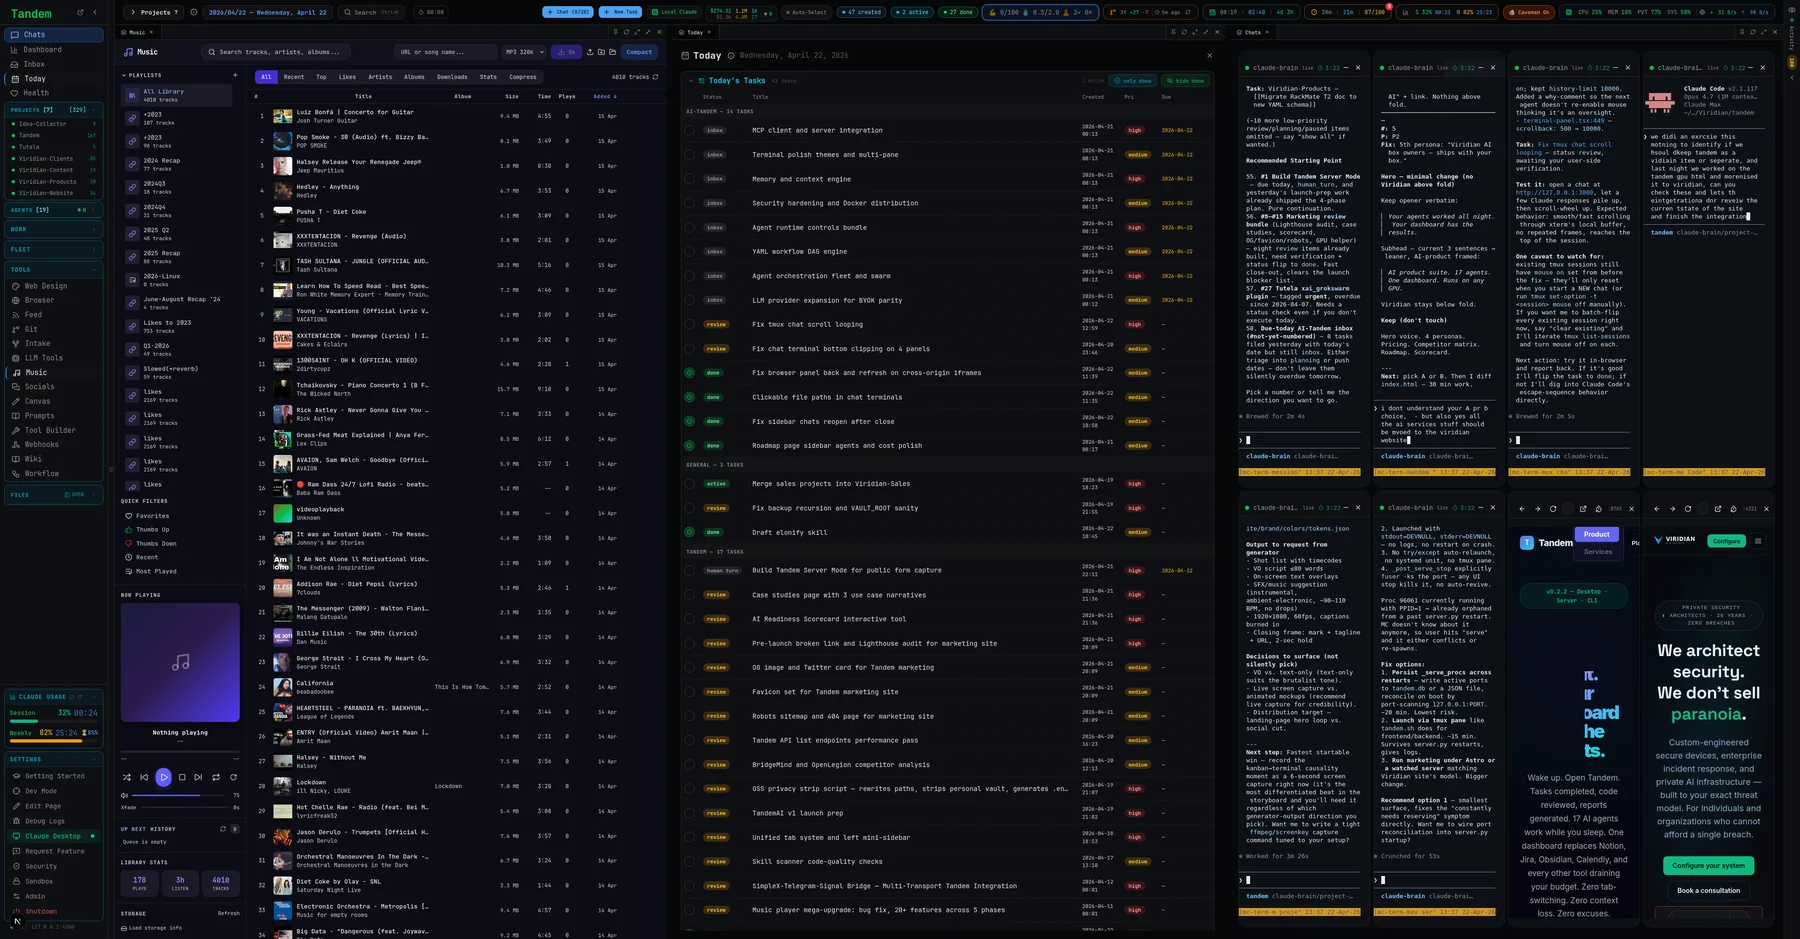Click the New Task button

coord(620,12)
